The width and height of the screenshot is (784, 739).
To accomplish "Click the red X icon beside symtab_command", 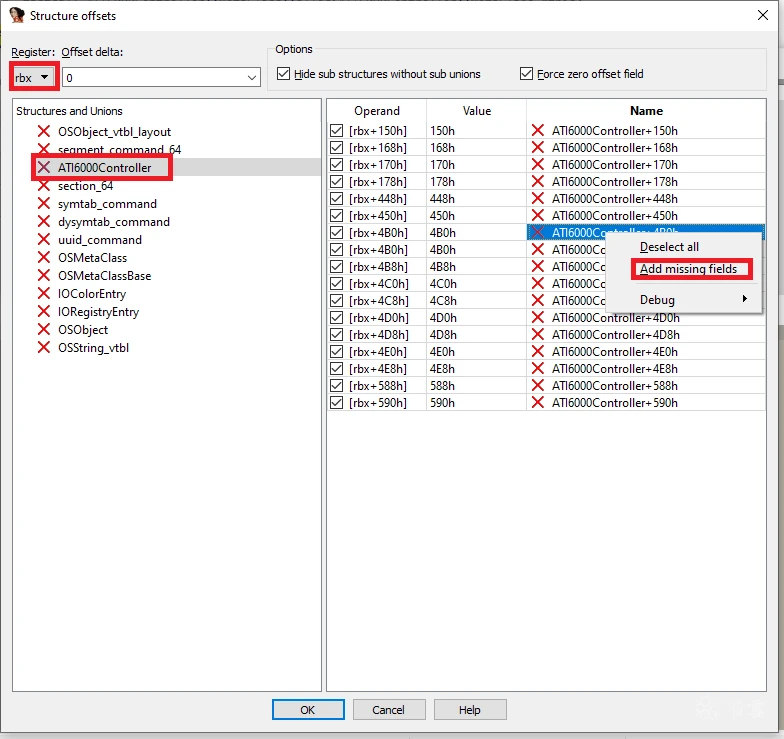I will [x=44, y=204].
